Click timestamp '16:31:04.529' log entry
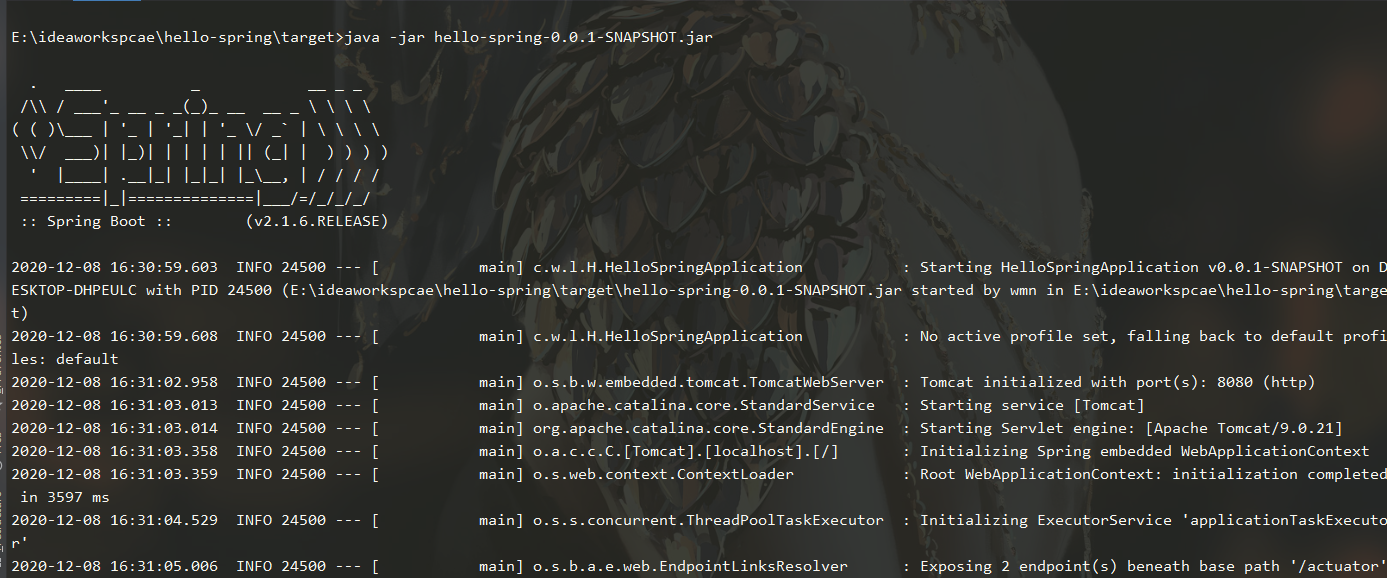Screen dimensions: 1387x578 [x=164, y=520]
